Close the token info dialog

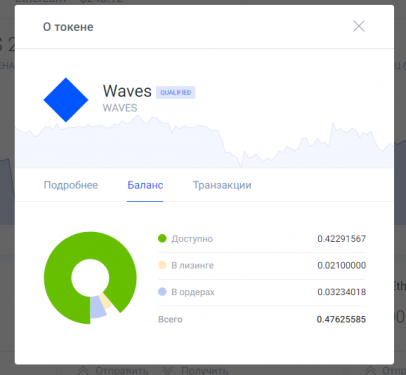(x=359, y=26)
